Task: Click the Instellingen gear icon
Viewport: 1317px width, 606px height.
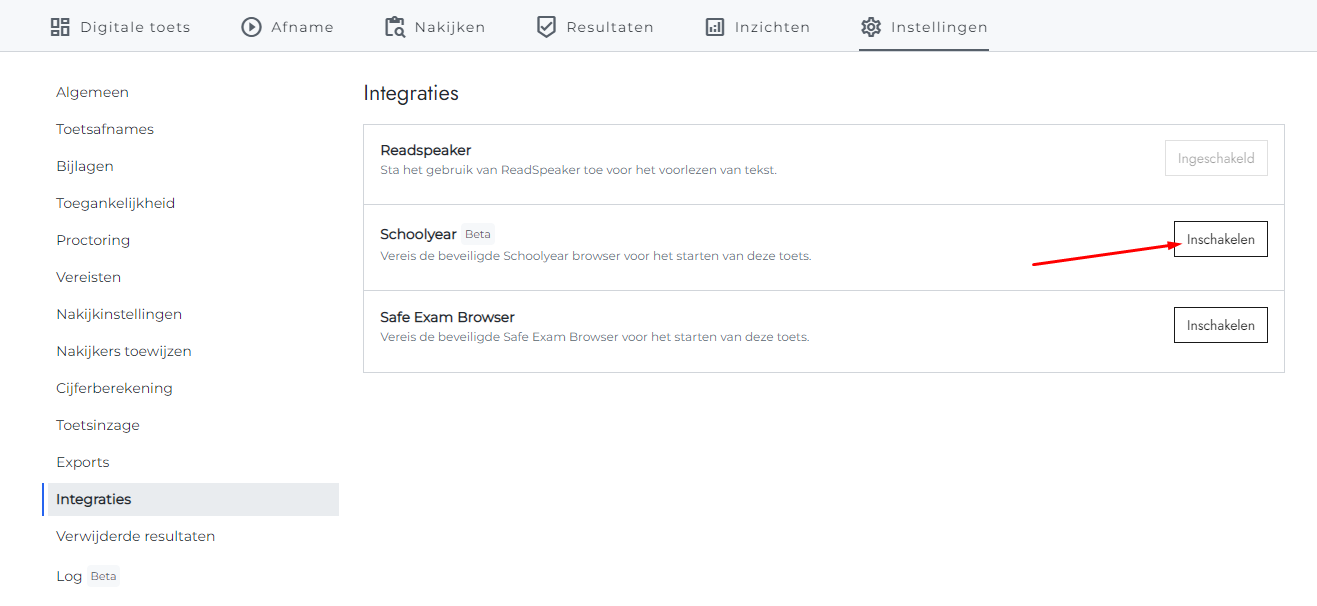Action: [871, 27]
